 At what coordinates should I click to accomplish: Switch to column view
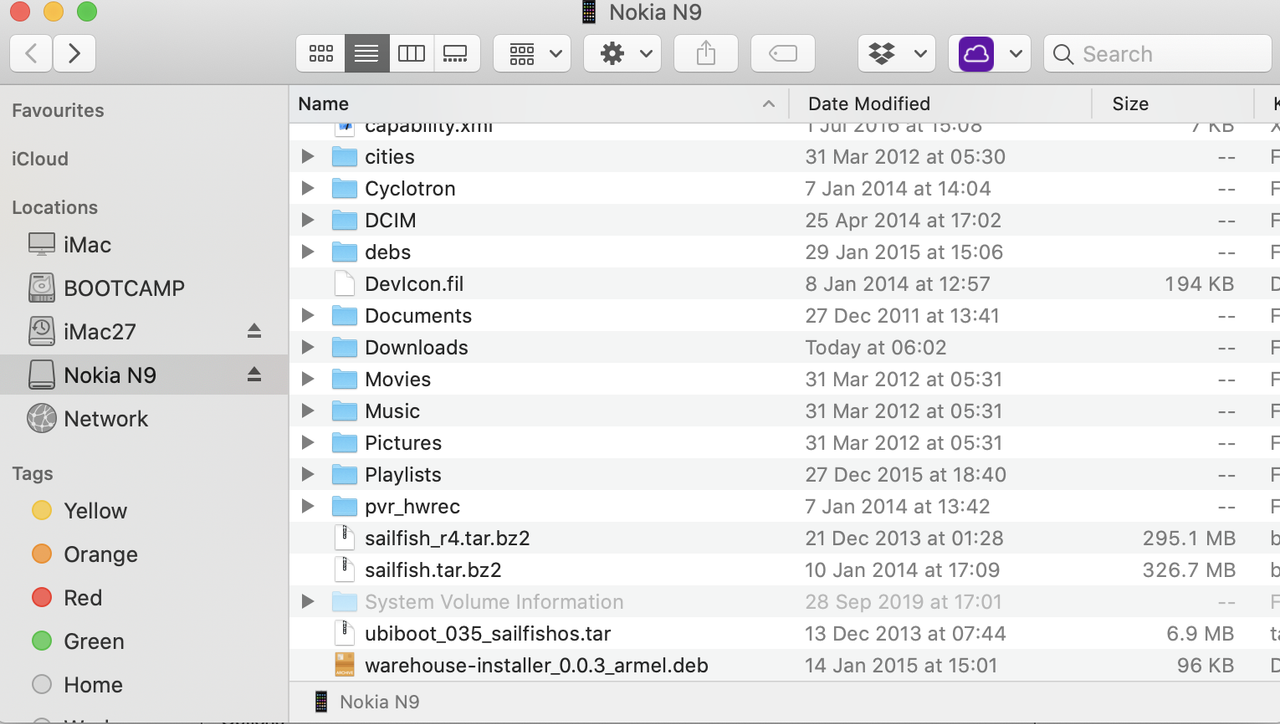click(411, 54)
